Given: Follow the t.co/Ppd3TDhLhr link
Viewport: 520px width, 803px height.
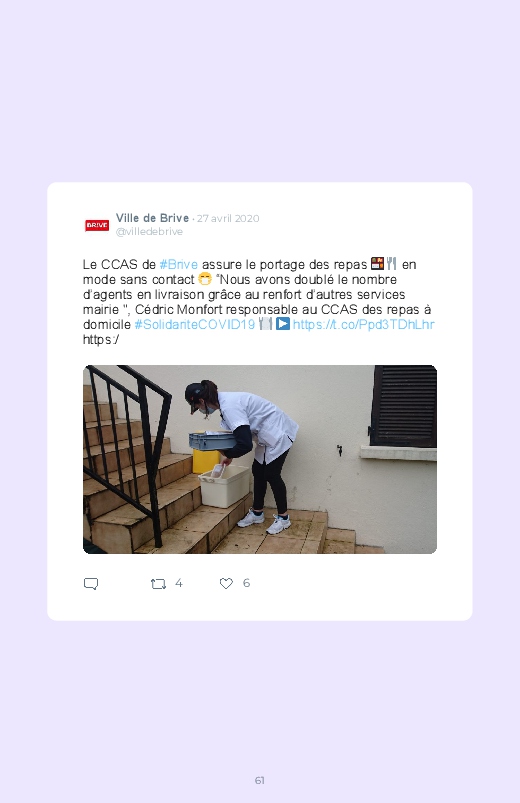Looking at the screenshot, I should [364, 325].
